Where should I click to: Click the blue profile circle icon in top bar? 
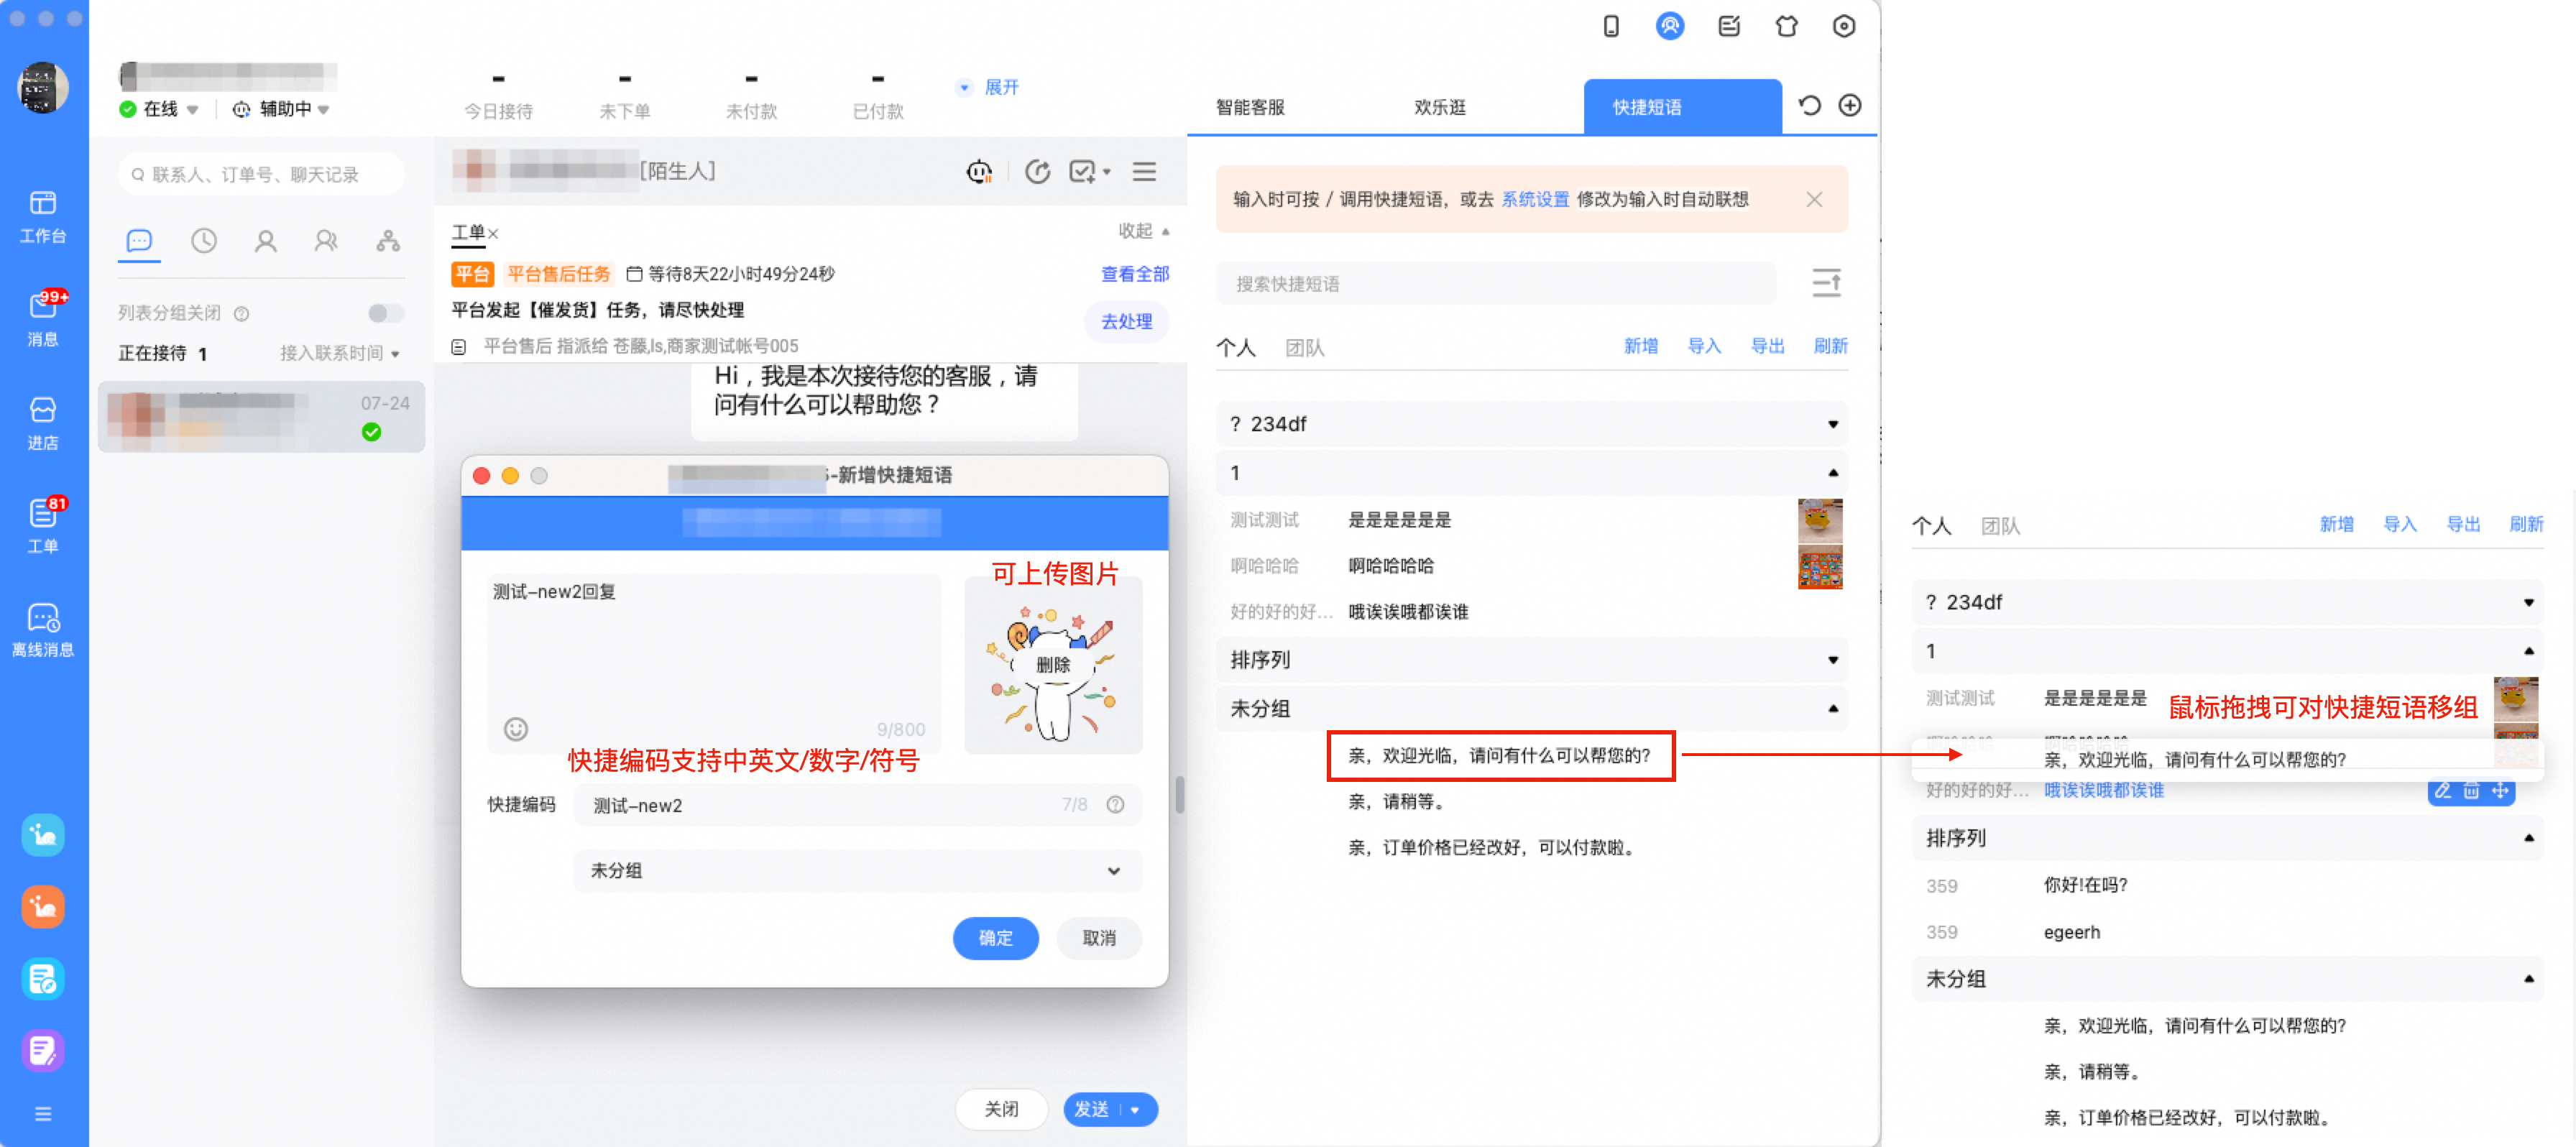click(1669, 26)
